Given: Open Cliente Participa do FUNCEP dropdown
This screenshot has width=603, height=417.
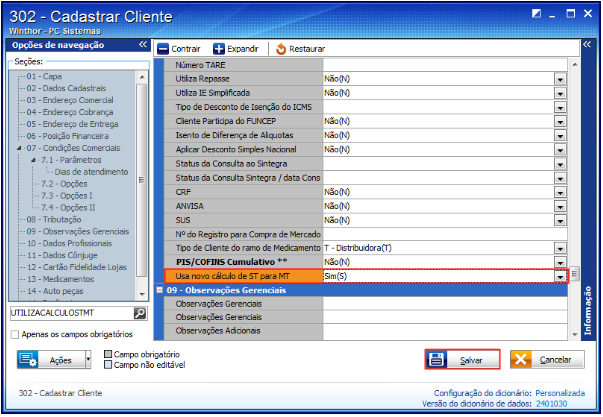Looking at the screenshot, I should 560,122.
